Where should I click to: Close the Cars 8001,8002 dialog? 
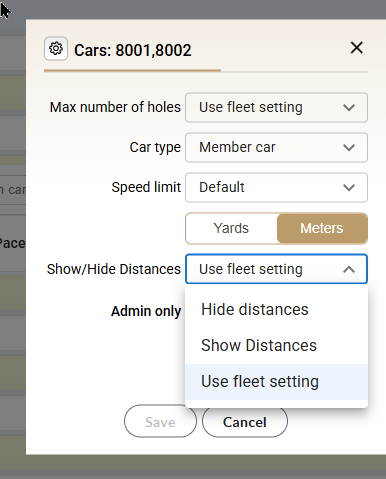[356, 48]
